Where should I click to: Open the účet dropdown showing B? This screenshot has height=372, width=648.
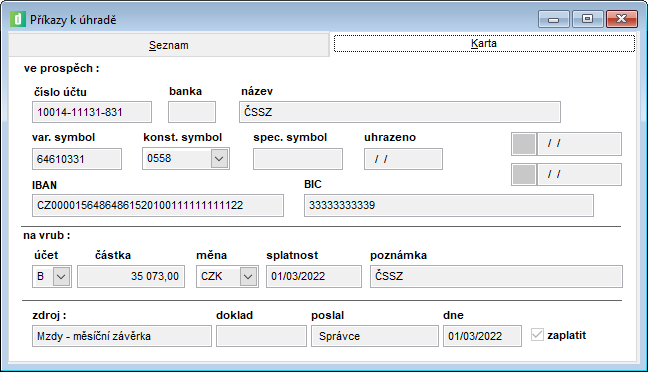pos(61,276)
